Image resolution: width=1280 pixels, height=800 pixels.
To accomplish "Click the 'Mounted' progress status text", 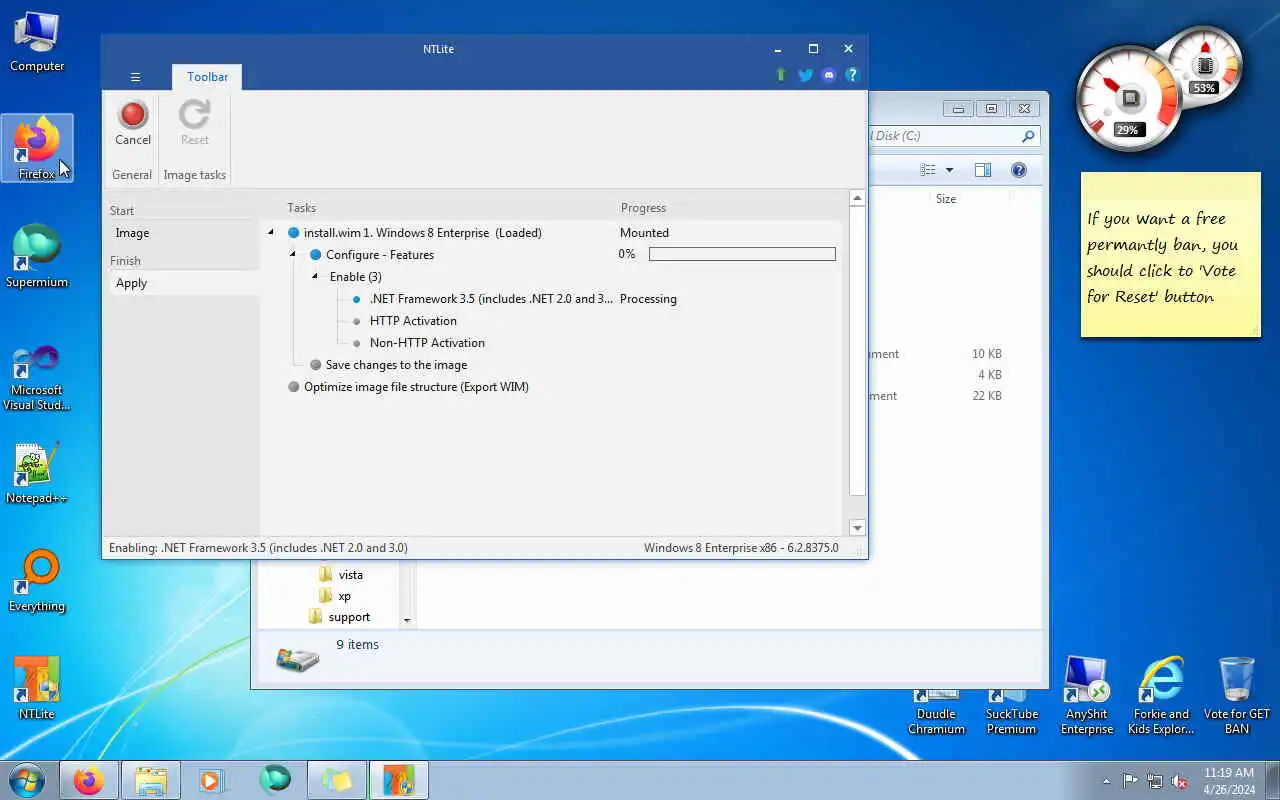I will pyautogui.click(x=644, y=233).
